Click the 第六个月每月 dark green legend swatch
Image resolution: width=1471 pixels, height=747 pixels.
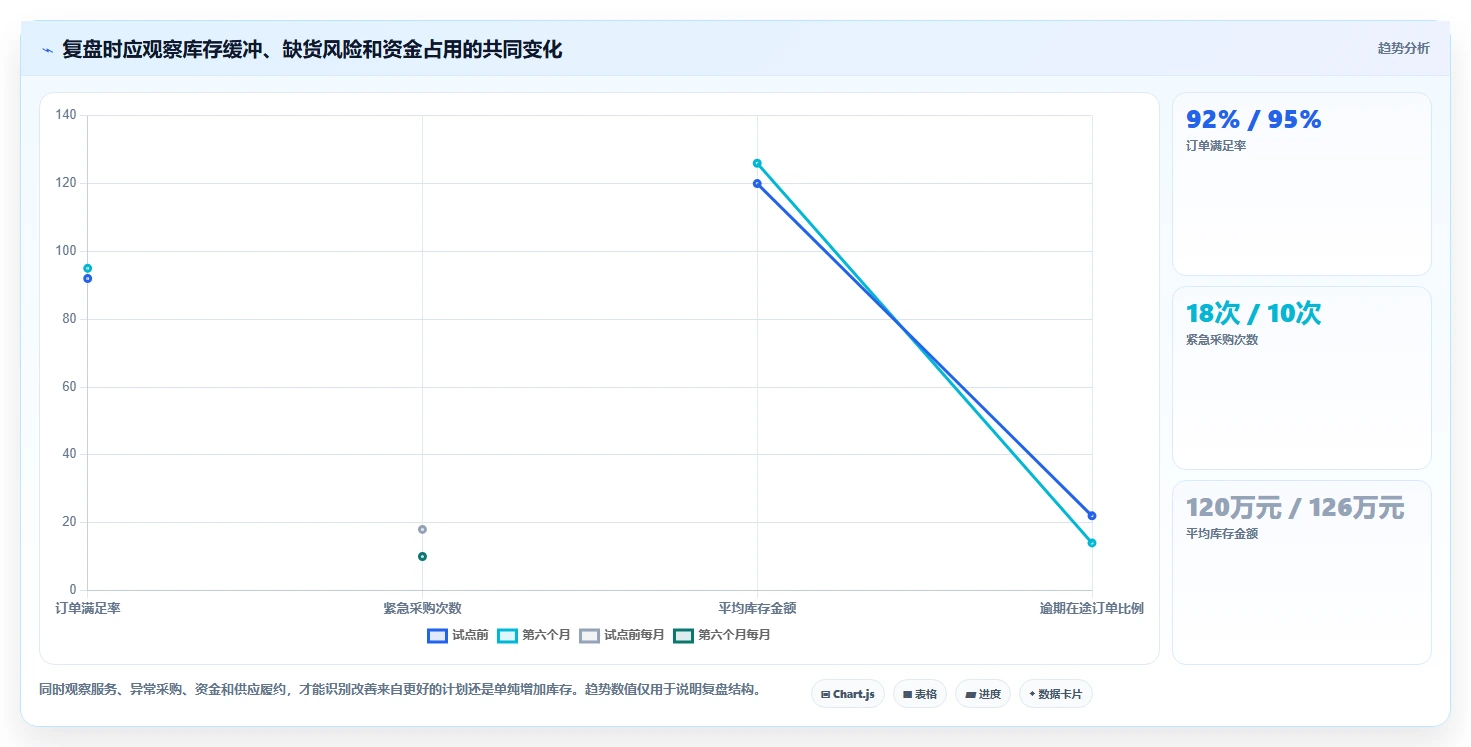tap(683, 635)
